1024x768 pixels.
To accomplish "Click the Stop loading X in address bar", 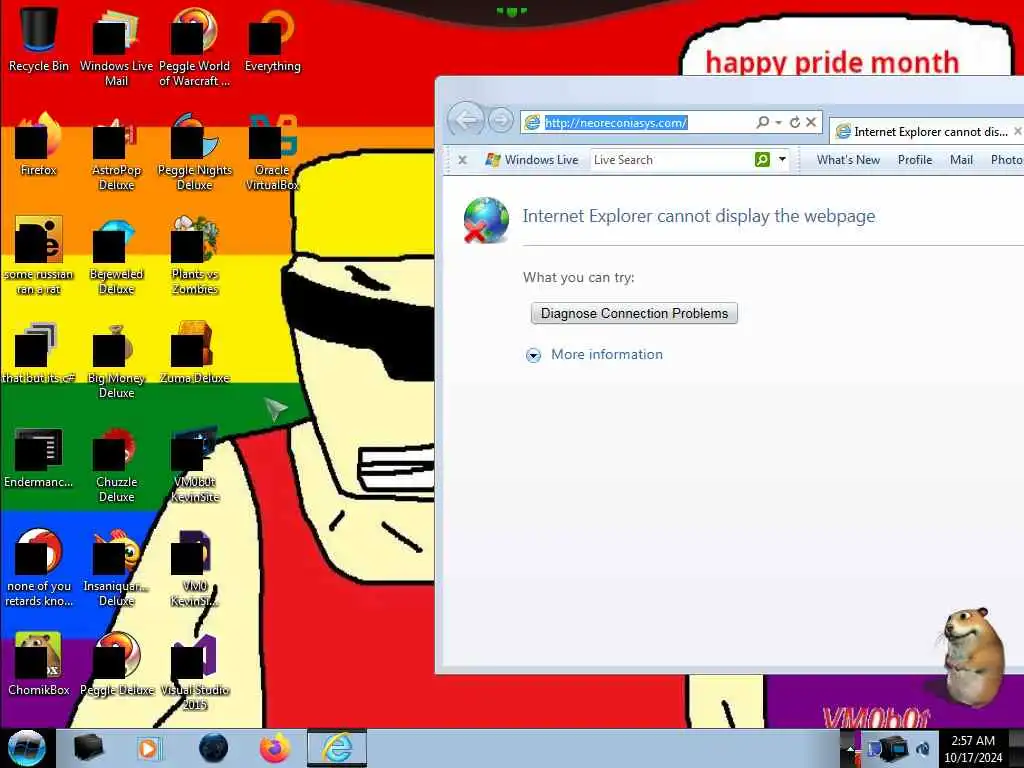I will (x=810, y=122).
